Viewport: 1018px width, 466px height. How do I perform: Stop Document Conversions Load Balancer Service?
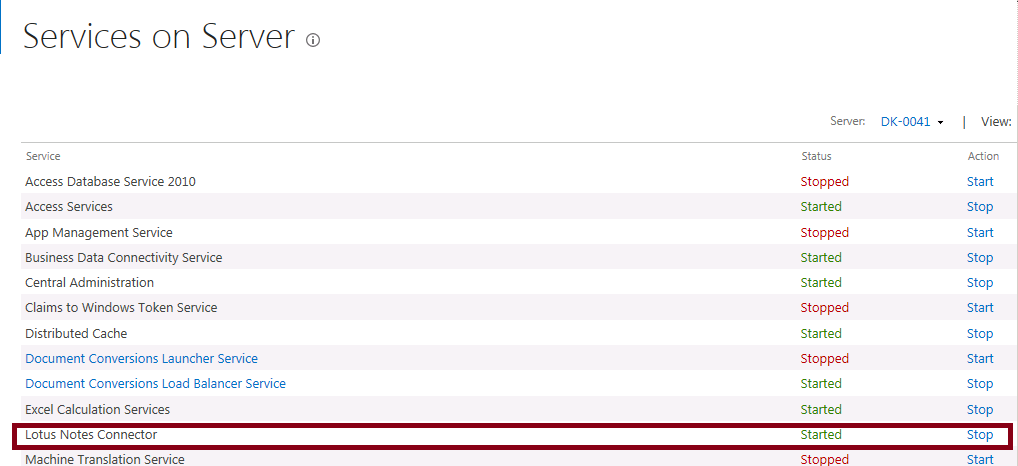[x=980, y=384]
